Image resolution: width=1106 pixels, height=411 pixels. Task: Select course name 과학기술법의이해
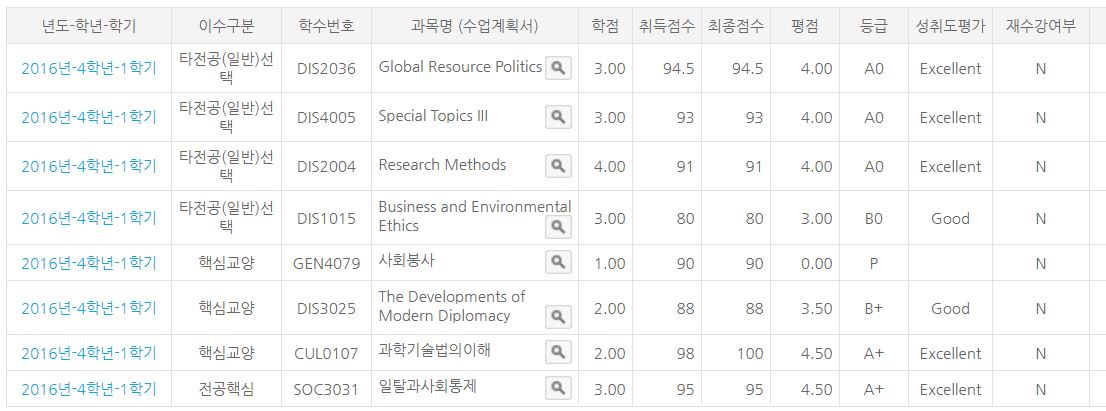pyautogui.click(x=434, y=350)
